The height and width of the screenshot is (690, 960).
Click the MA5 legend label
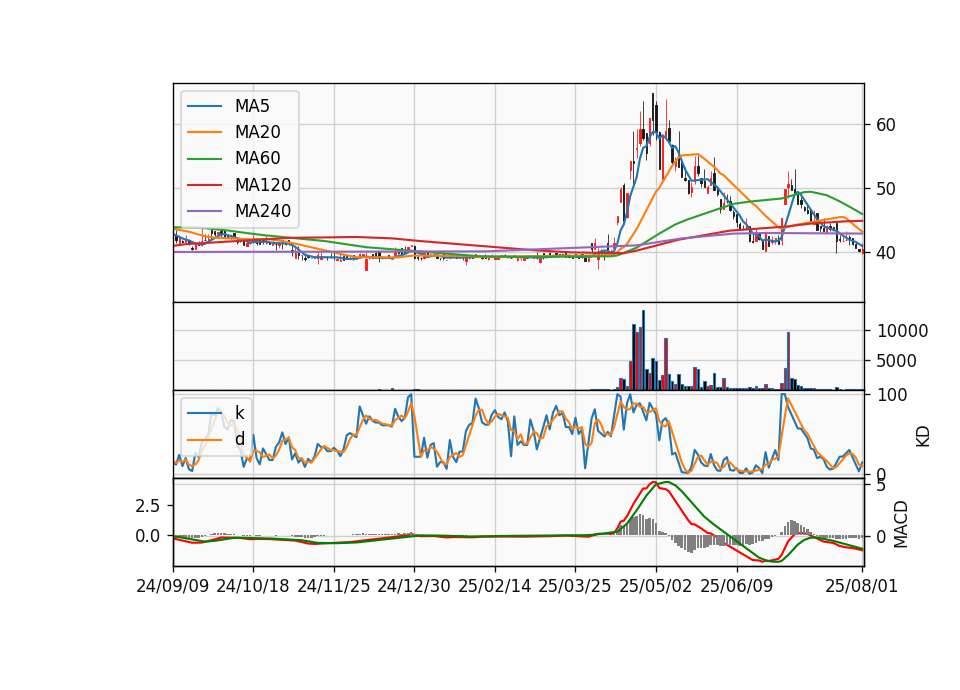pyautogui.click(x=252, y=106)
